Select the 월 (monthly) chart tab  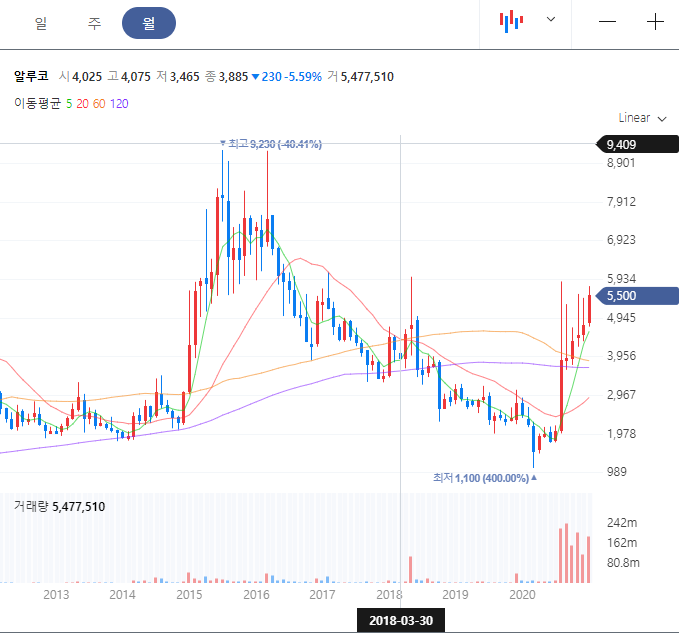(x=149, y=23)
